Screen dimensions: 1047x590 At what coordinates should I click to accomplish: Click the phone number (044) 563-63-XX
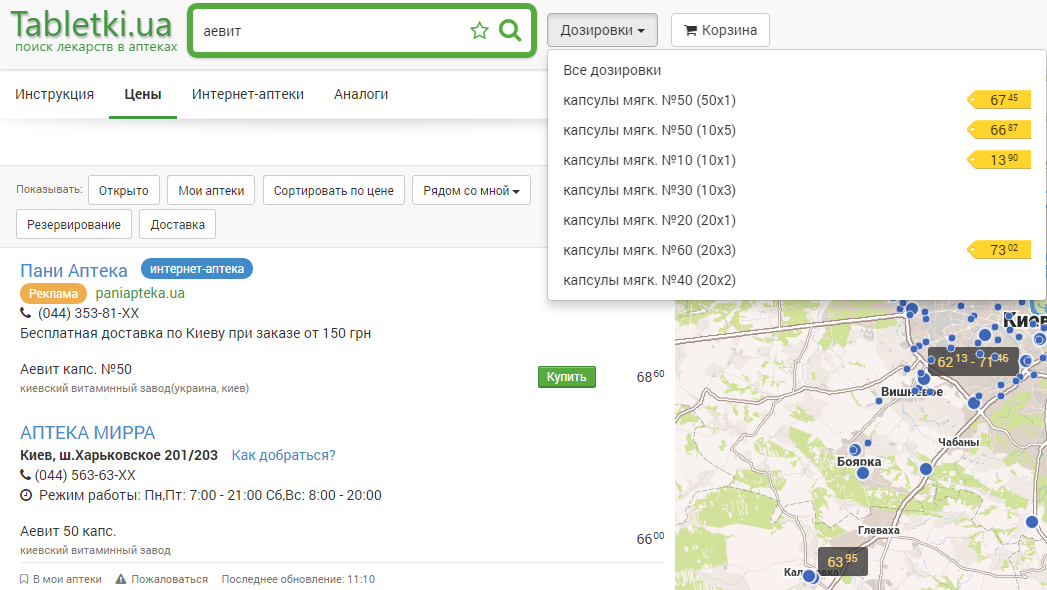85,475
